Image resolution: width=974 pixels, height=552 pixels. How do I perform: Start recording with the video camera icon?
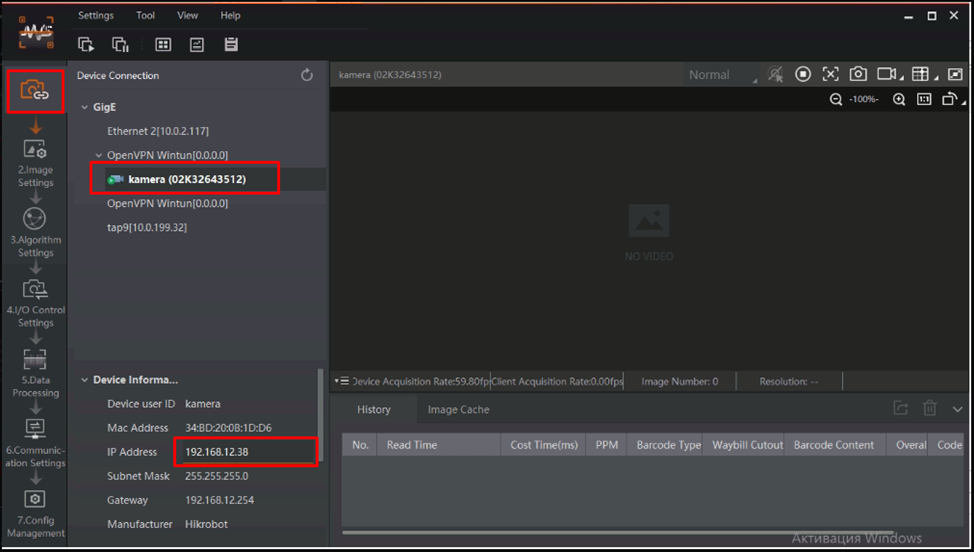pyautogui.click(x=886, y=75)
